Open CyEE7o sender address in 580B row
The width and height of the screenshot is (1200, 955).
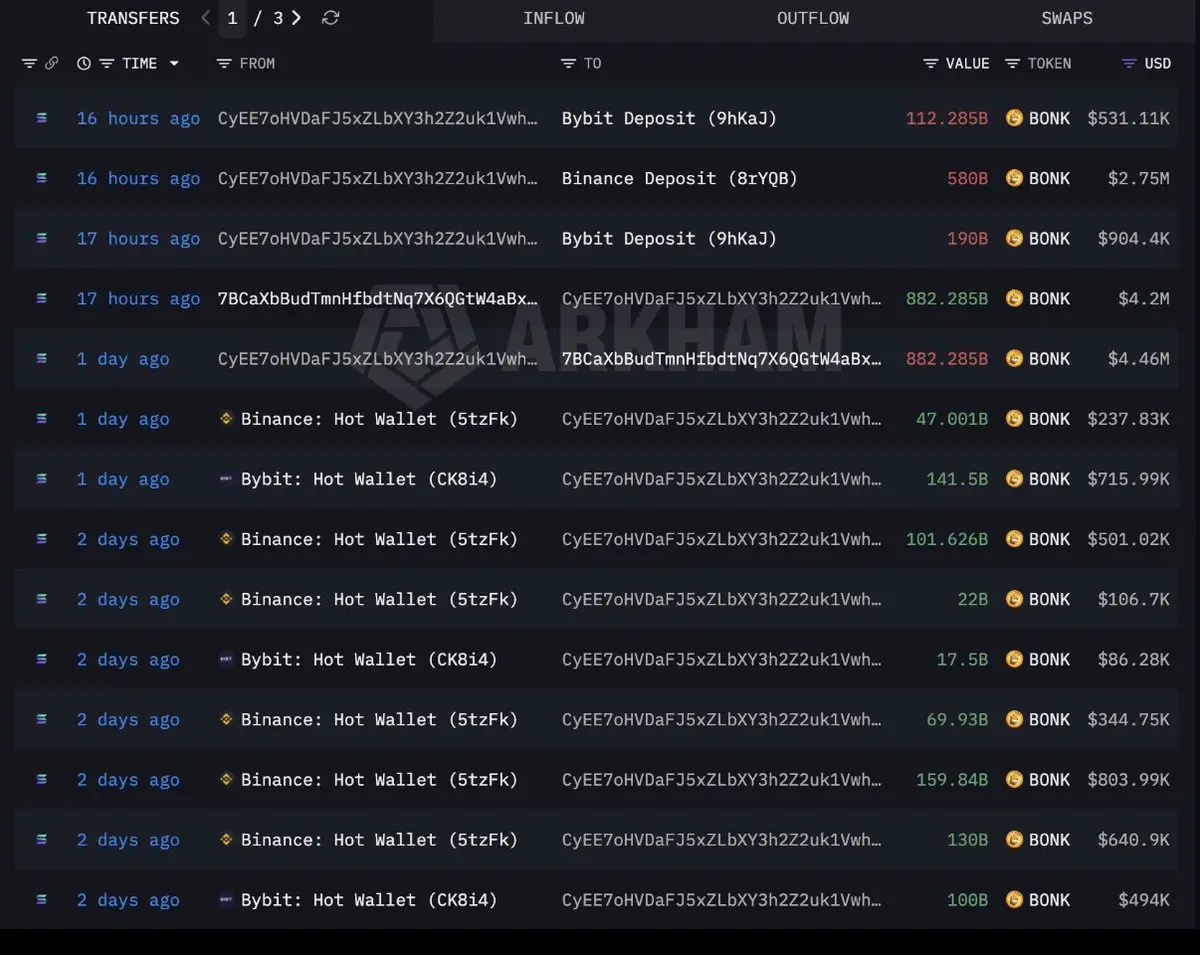coord(378,178)
